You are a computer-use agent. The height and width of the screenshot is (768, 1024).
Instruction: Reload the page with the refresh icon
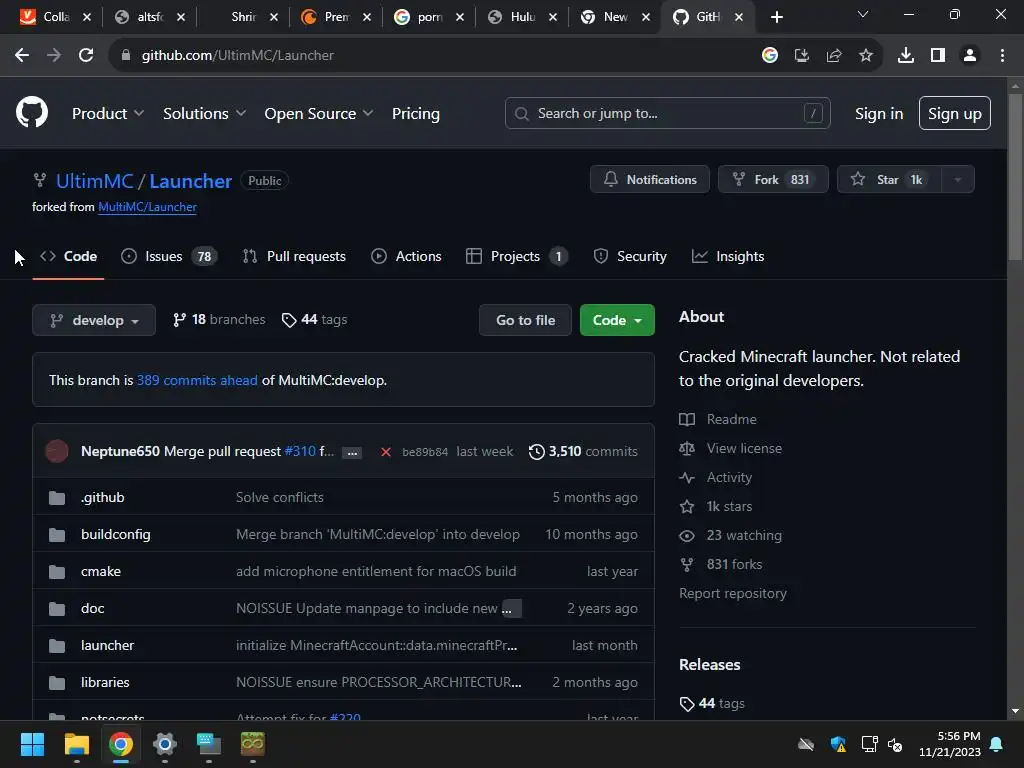[86, 56]
